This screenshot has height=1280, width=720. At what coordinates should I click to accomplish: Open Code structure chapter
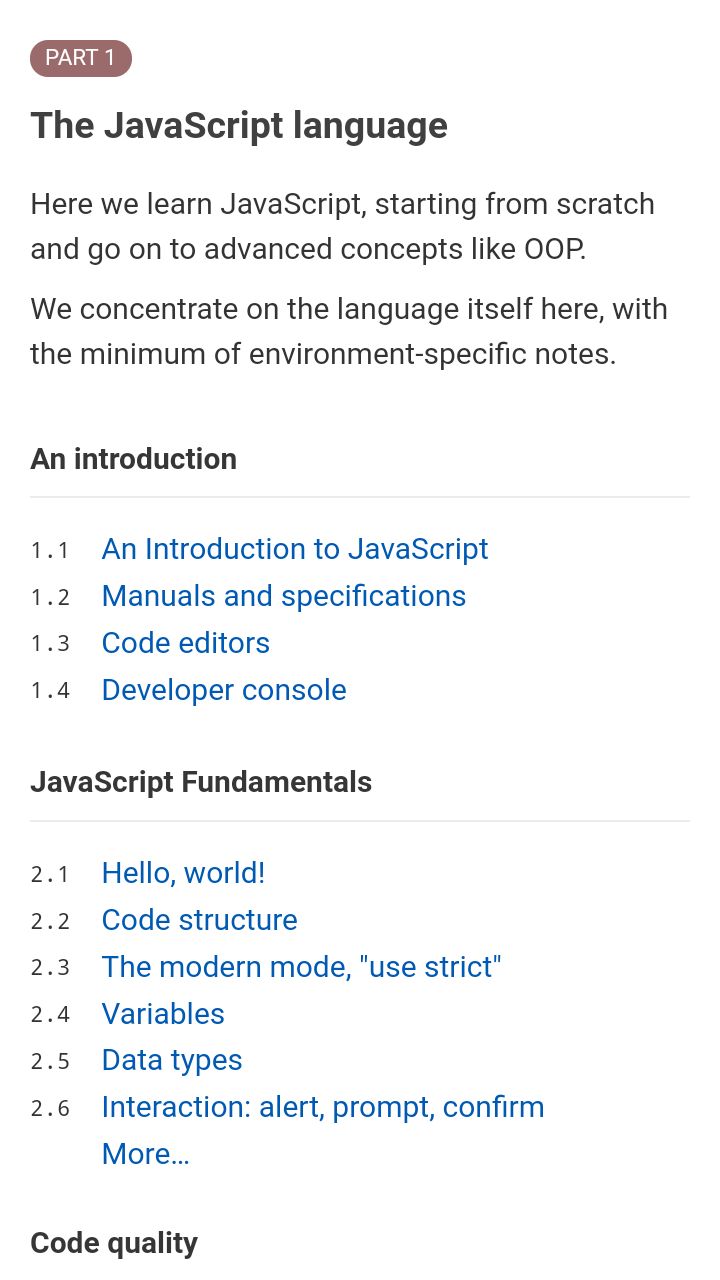[200, 920]
